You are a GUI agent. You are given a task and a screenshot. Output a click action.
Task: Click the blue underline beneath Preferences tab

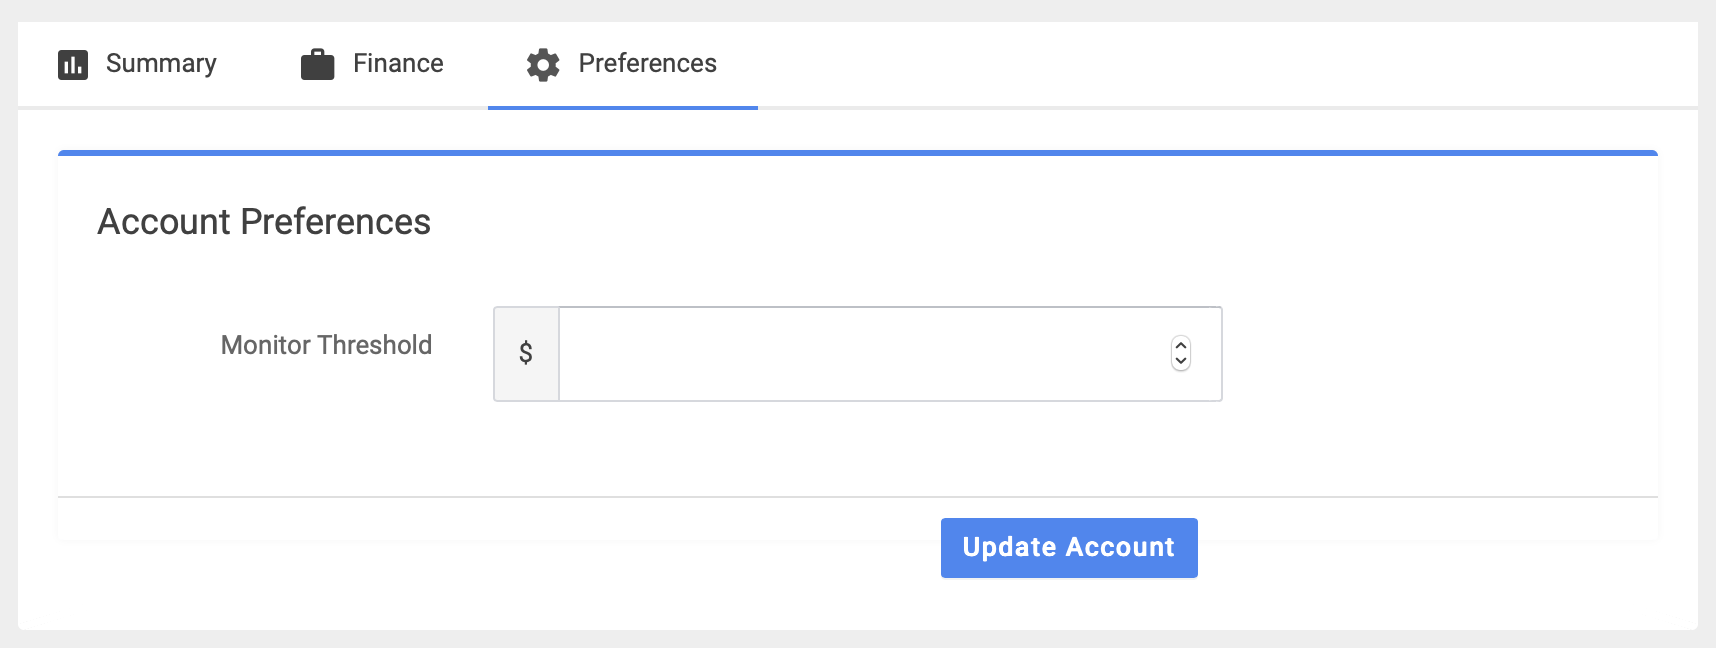point(622,107)
